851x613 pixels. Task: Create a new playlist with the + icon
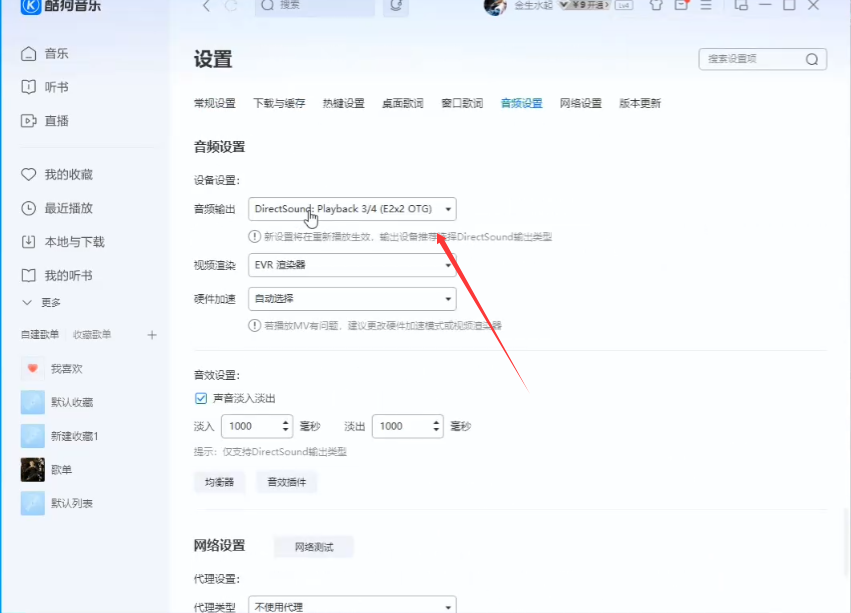pyautogui.click(x=151, y=336)
